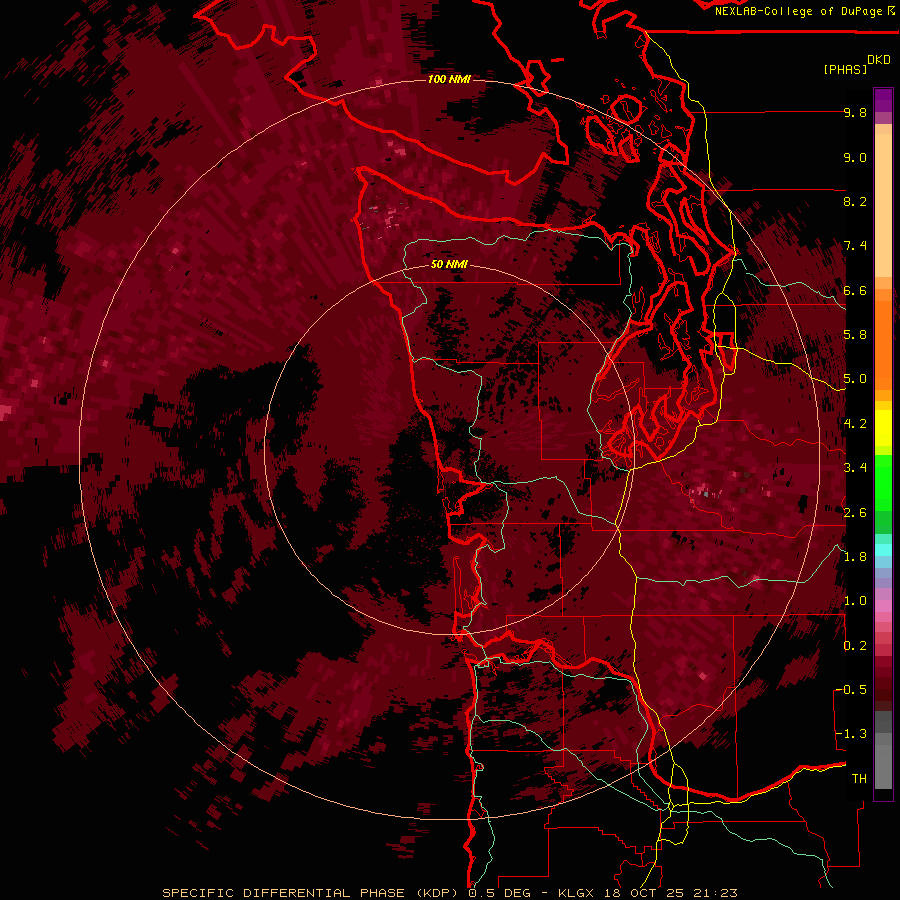
Task: Click the -1.3 scale value
Action: pos(852,734)
